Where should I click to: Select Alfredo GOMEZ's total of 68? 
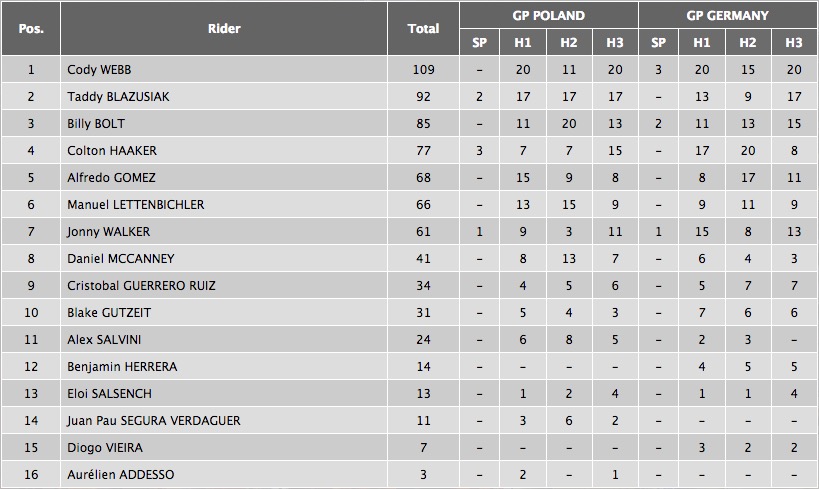(x=423, y=178)
